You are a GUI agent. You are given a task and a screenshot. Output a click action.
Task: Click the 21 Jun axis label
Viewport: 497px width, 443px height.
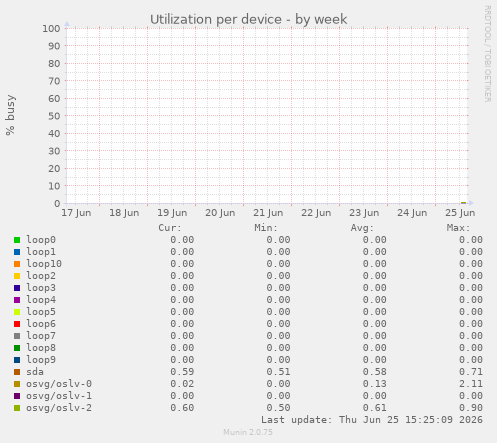pos(268,213)
